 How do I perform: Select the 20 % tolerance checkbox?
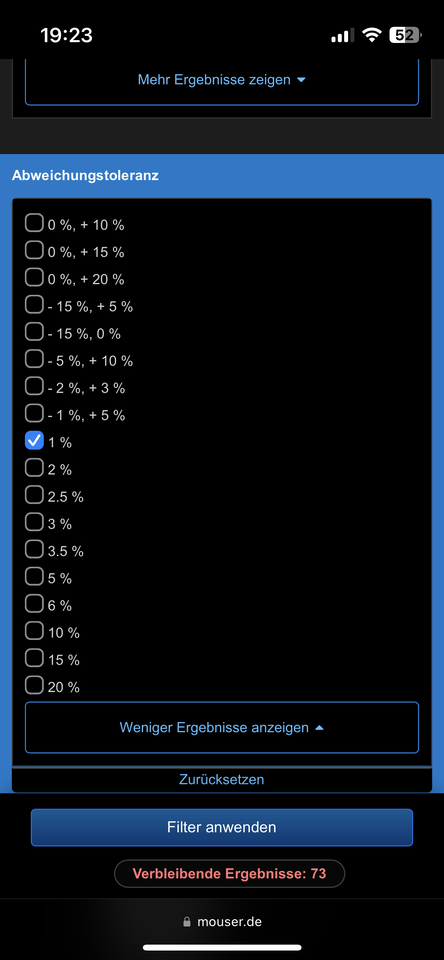tap(34, 685)
